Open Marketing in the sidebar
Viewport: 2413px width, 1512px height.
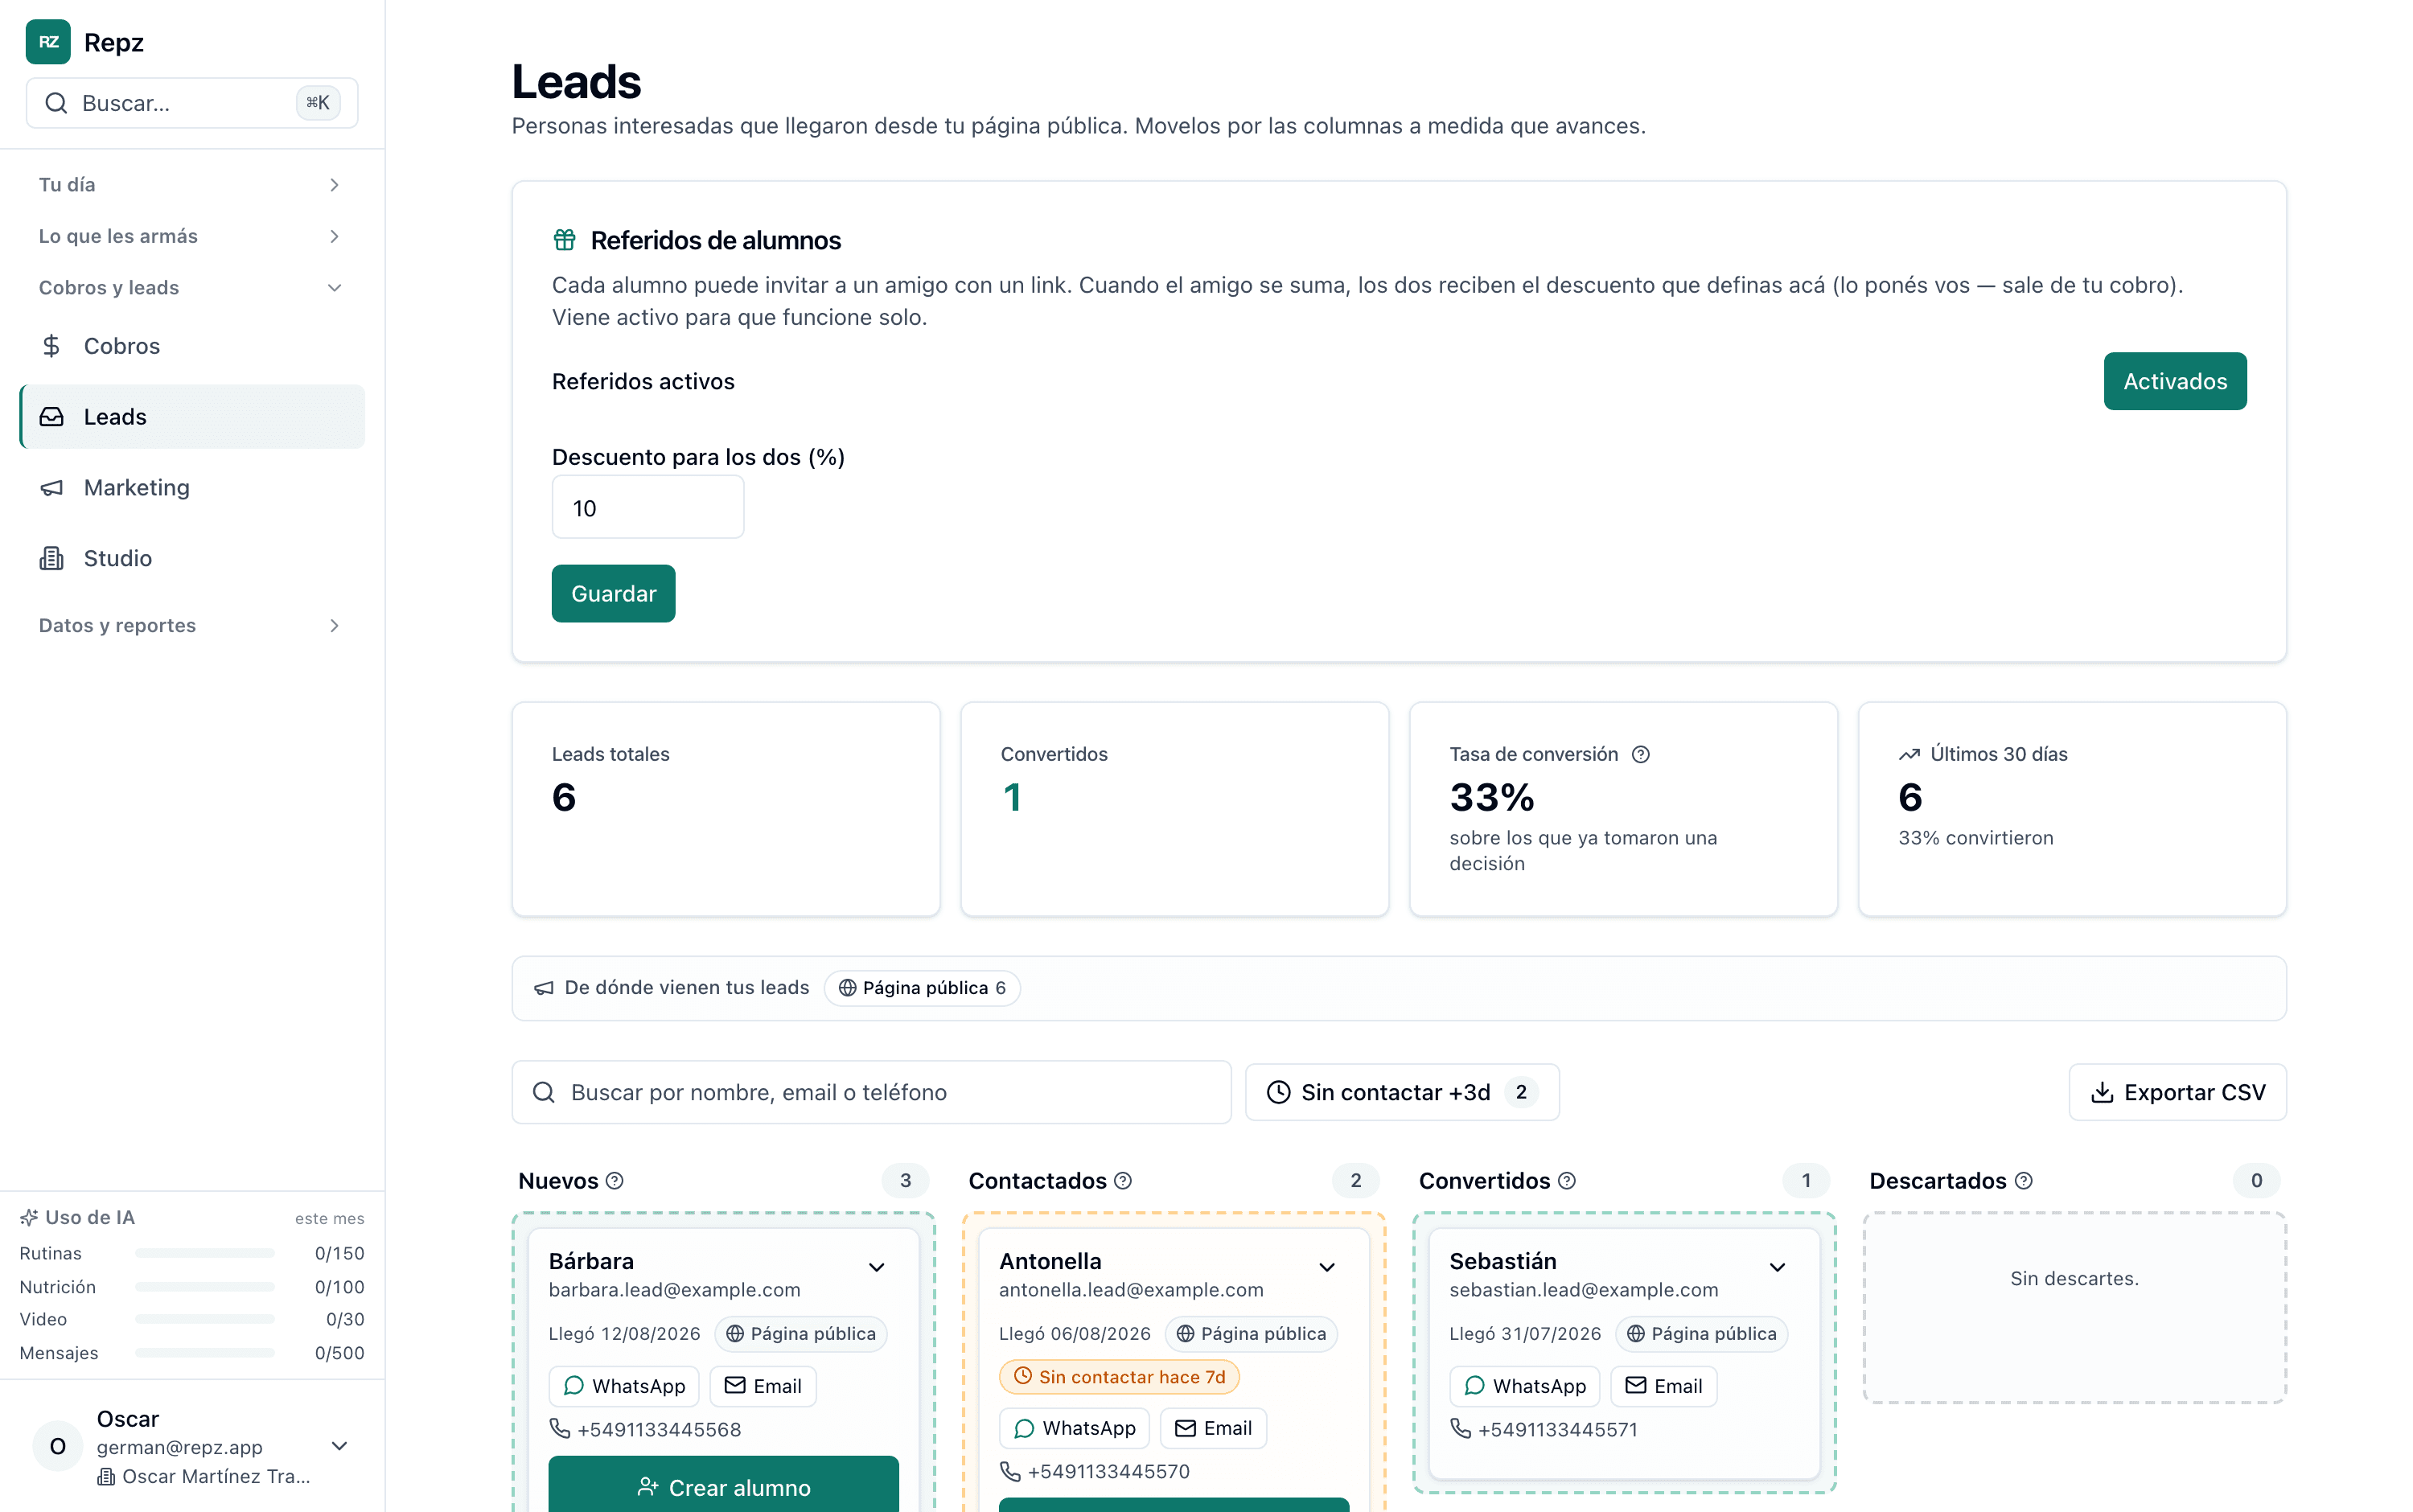192,488
